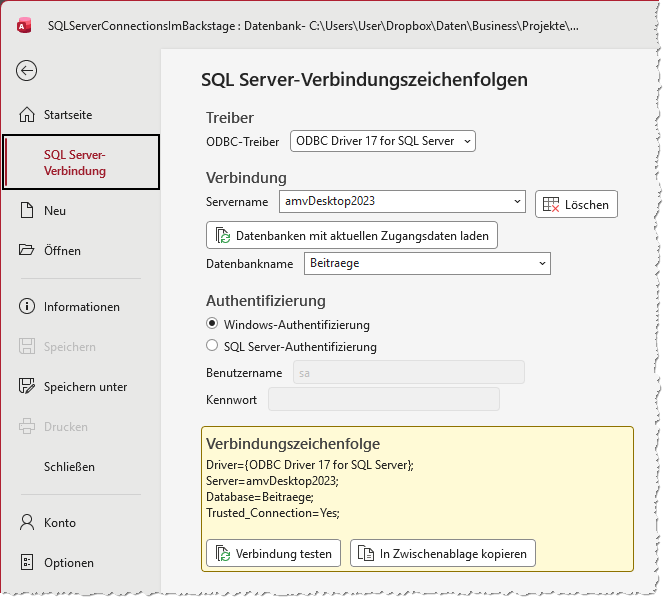Click the SQL Server-Verbindungszeichenfolgen page heading
The image size is (665, 602).
pos(364,80)
